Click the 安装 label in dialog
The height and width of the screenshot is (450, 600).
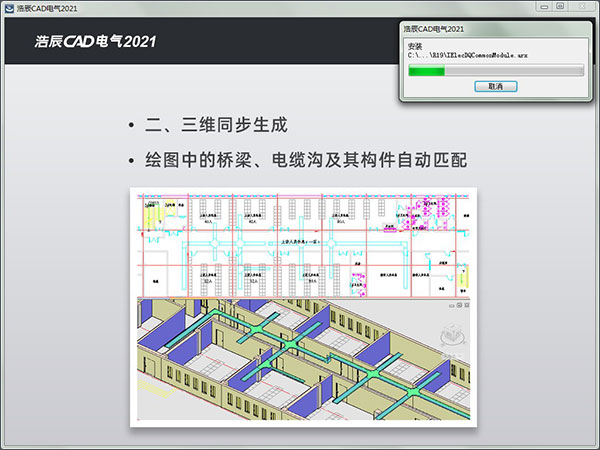point(415,46)
